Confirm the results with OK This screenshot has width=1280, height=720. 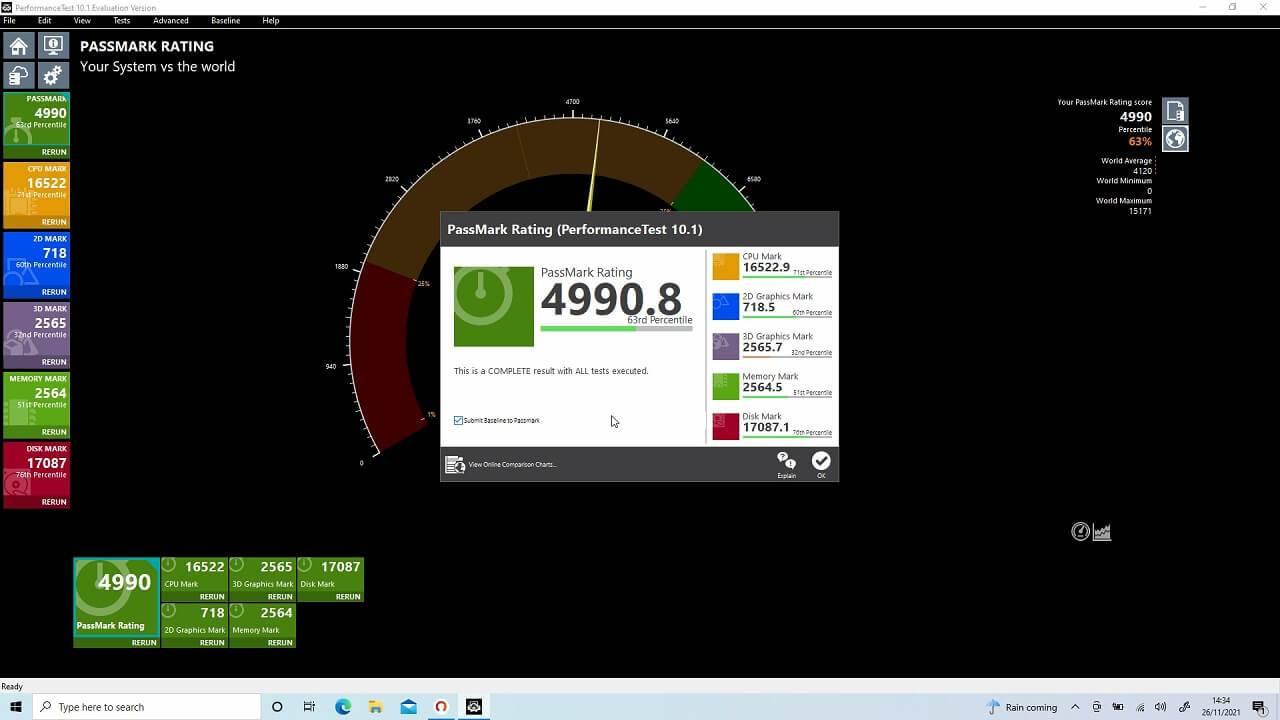pos(821,462)
